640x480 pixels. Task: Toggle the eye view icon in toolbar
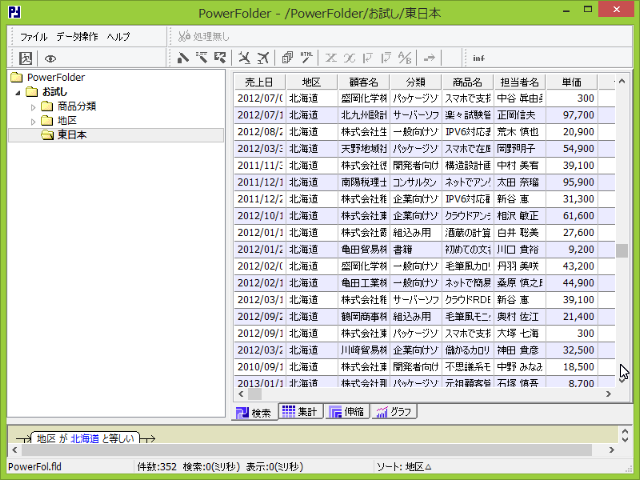(x=50, y=59)
